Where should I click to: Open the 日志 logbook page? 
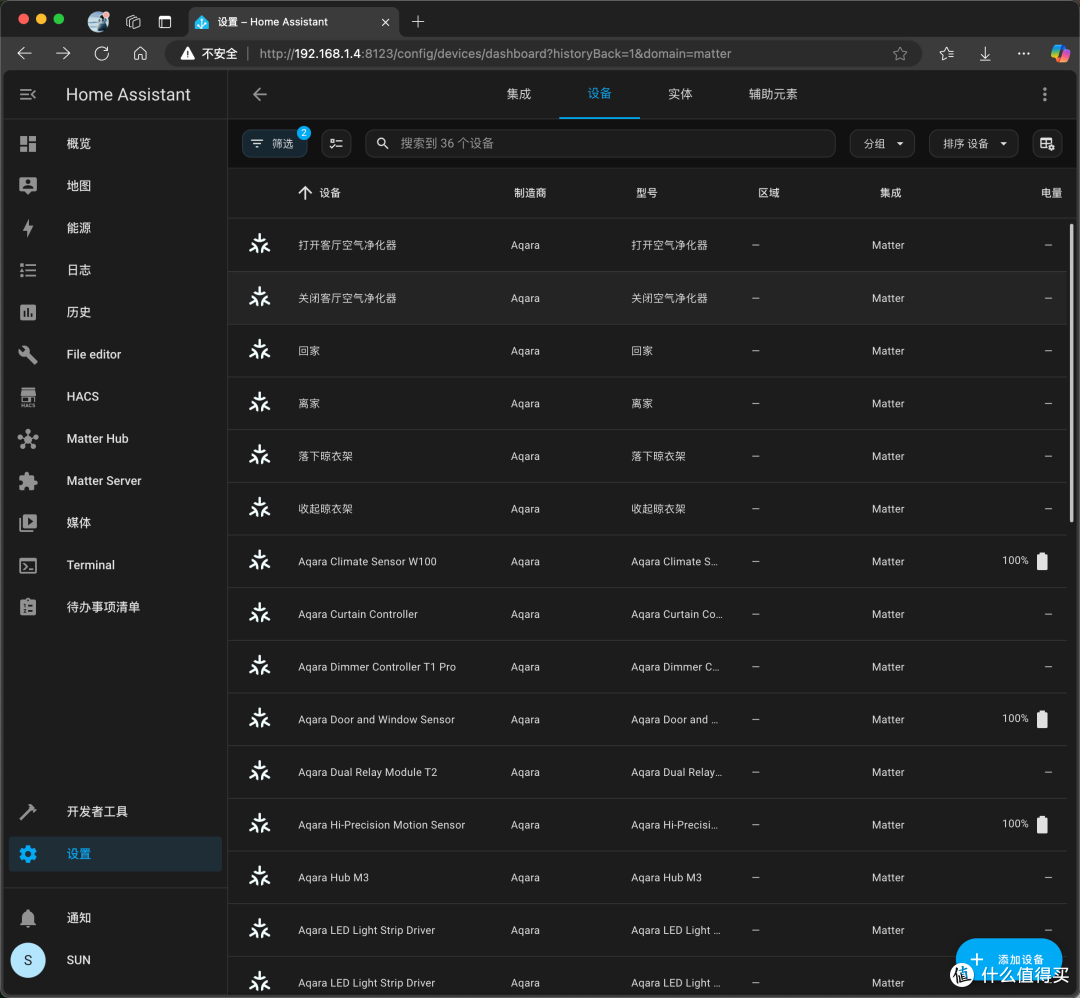(114, 269)
